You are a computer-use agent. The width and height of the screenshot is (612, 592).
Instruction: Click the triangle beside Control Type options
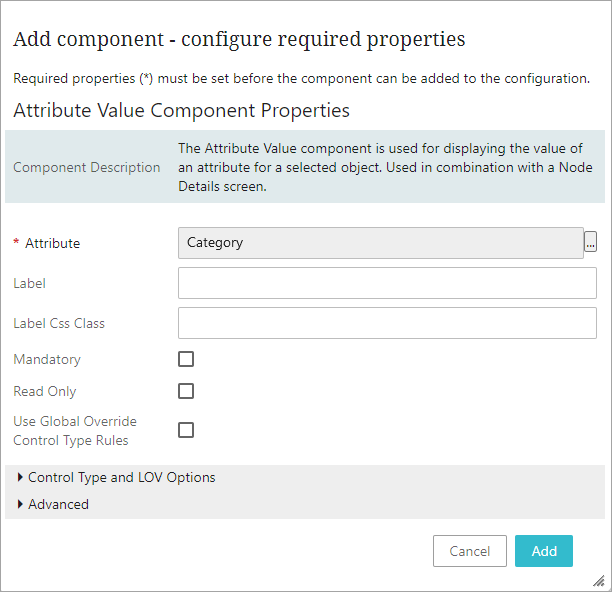point(20,477)
